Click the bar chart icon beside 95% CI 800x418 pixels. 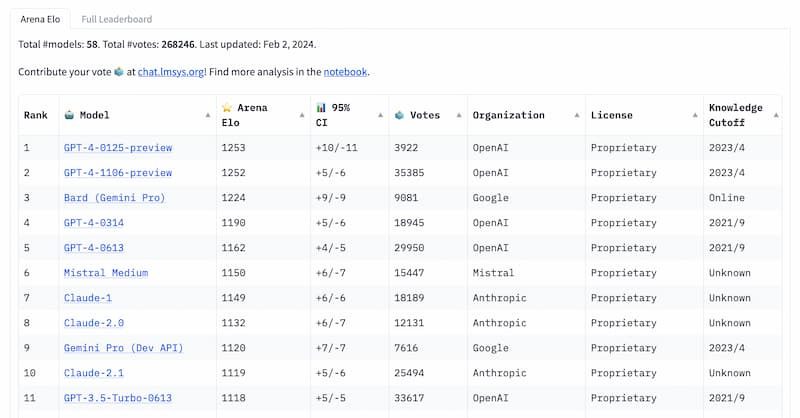(x=321, y=108)
